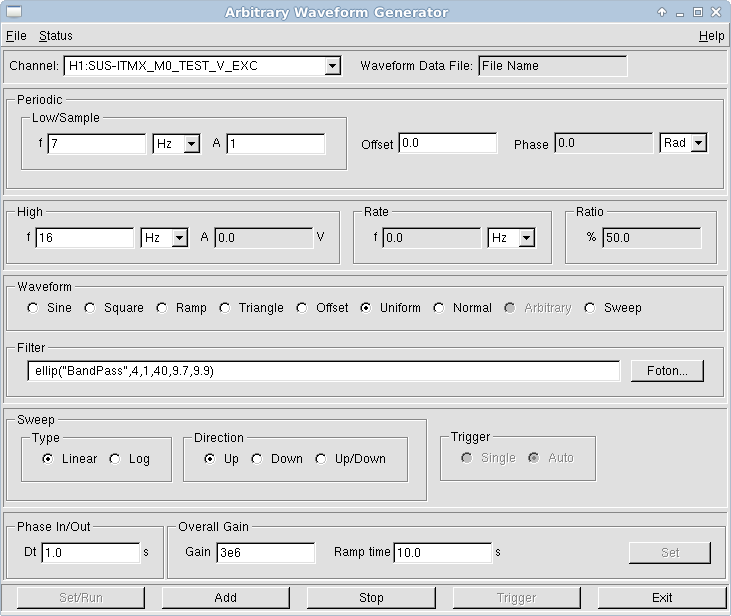
Task: Click the Stop button
Action: pos(371,598)
